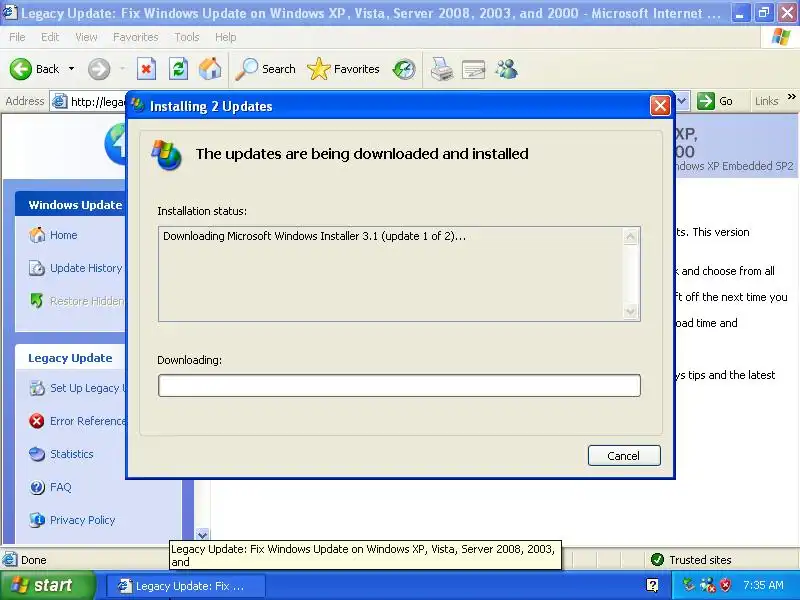This screenshot has width=800, height=600.
Task: Click the Refresh page icon
Action: 179,69
